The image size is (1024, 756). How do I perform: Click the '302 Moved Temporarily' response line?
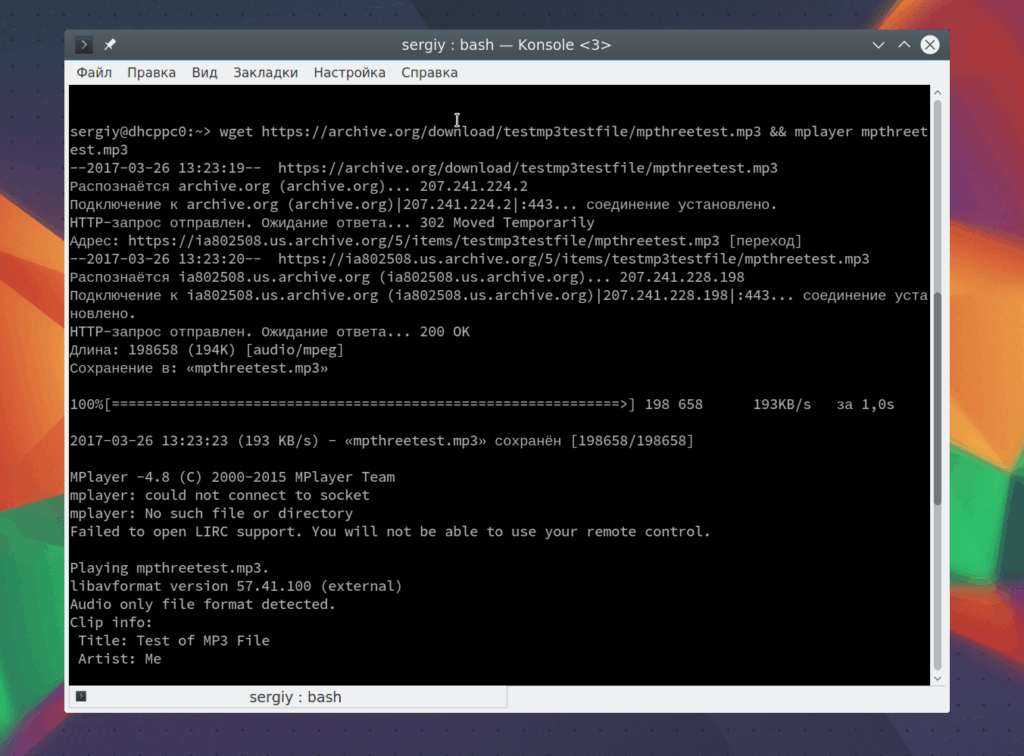(332, 223)
